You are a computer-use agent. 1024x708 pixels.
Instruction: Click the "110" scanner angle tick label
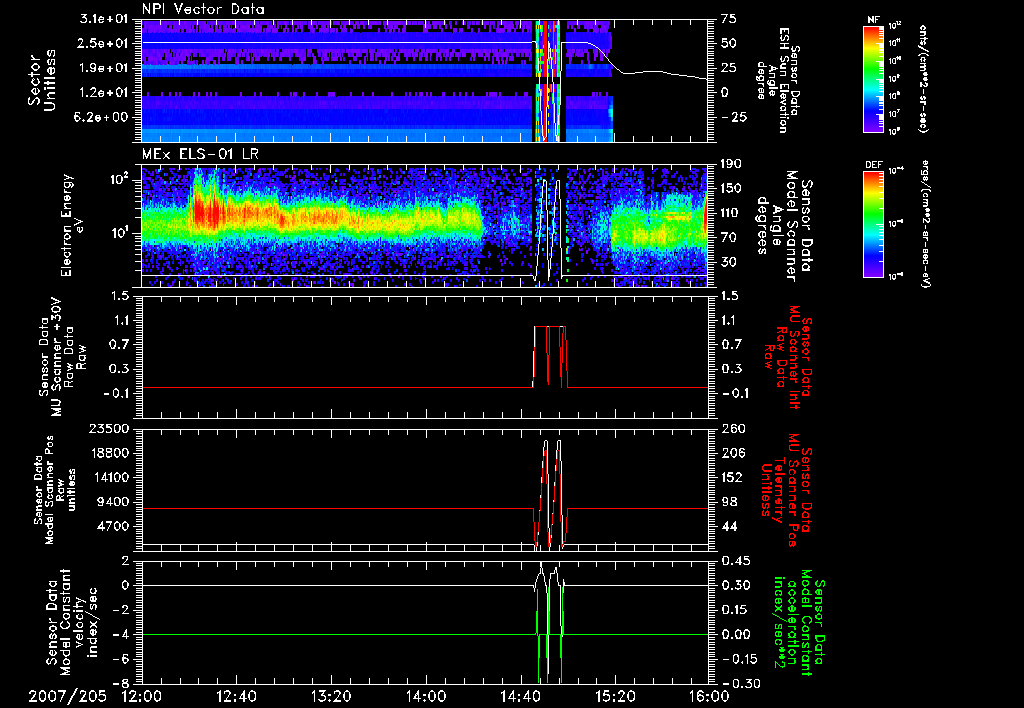point(731,213)
